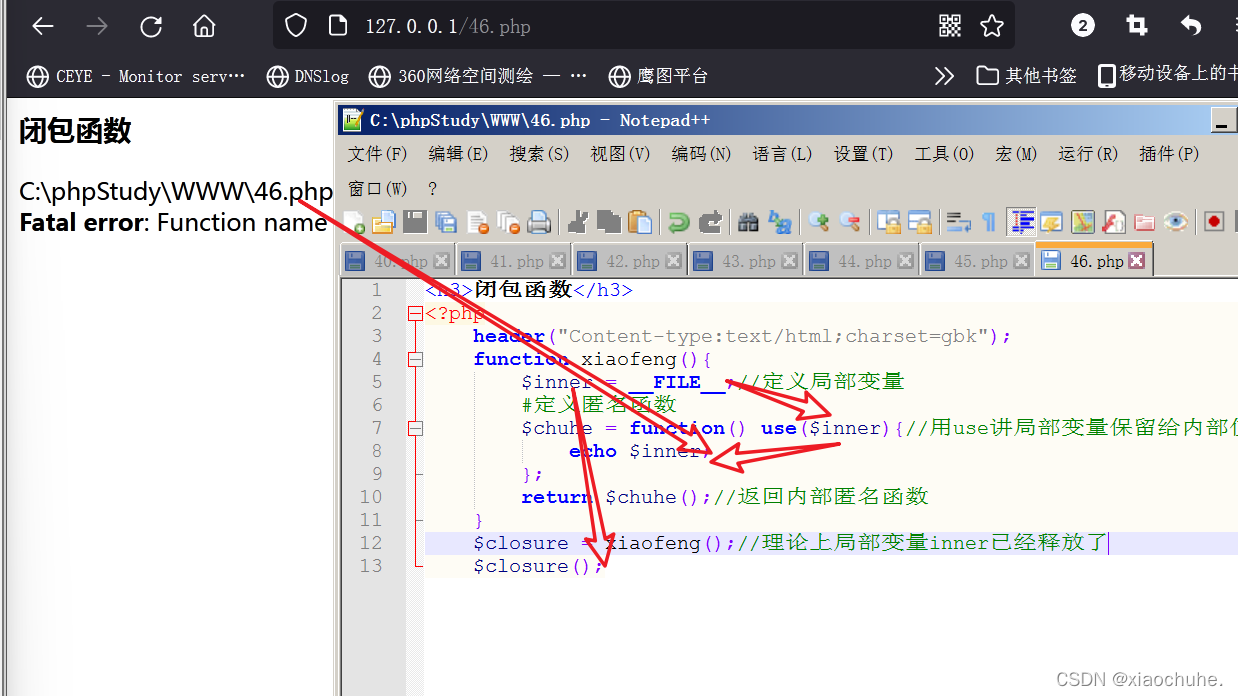
Task: Open the Function List panel icon
Action: coord(1113,222)
